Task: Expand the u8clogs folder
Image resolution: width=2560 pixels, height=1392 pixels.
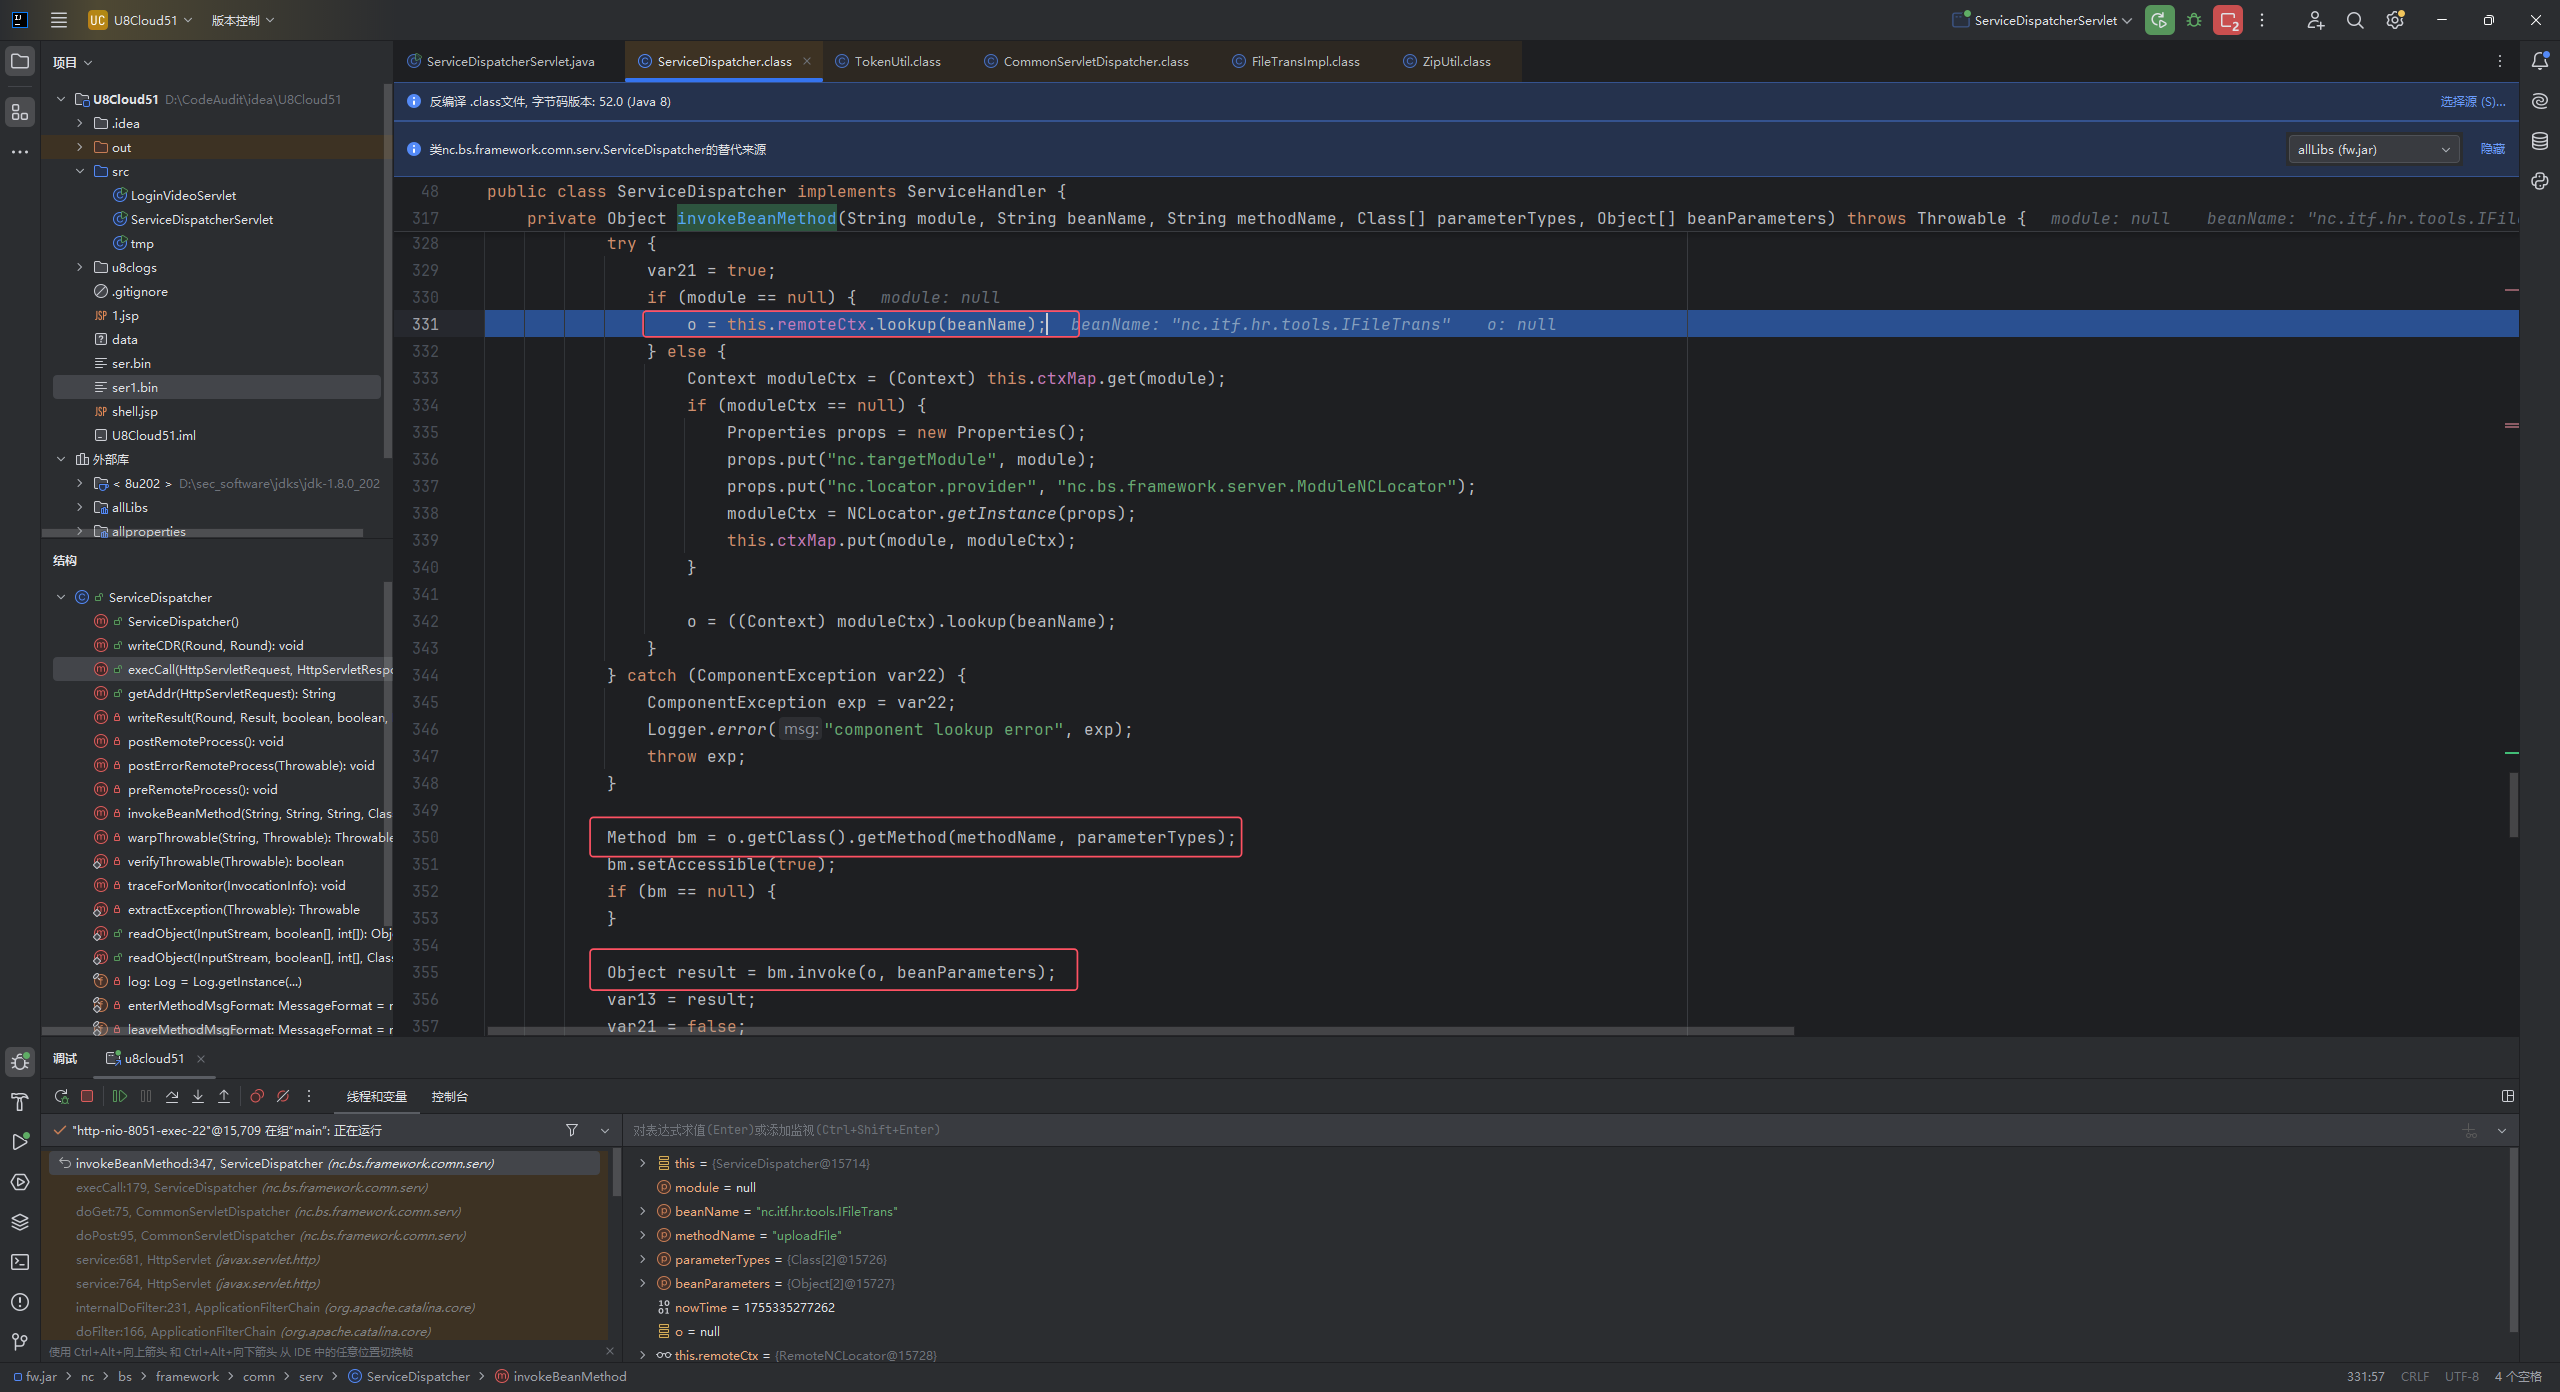Action: [x=80, y=267]
